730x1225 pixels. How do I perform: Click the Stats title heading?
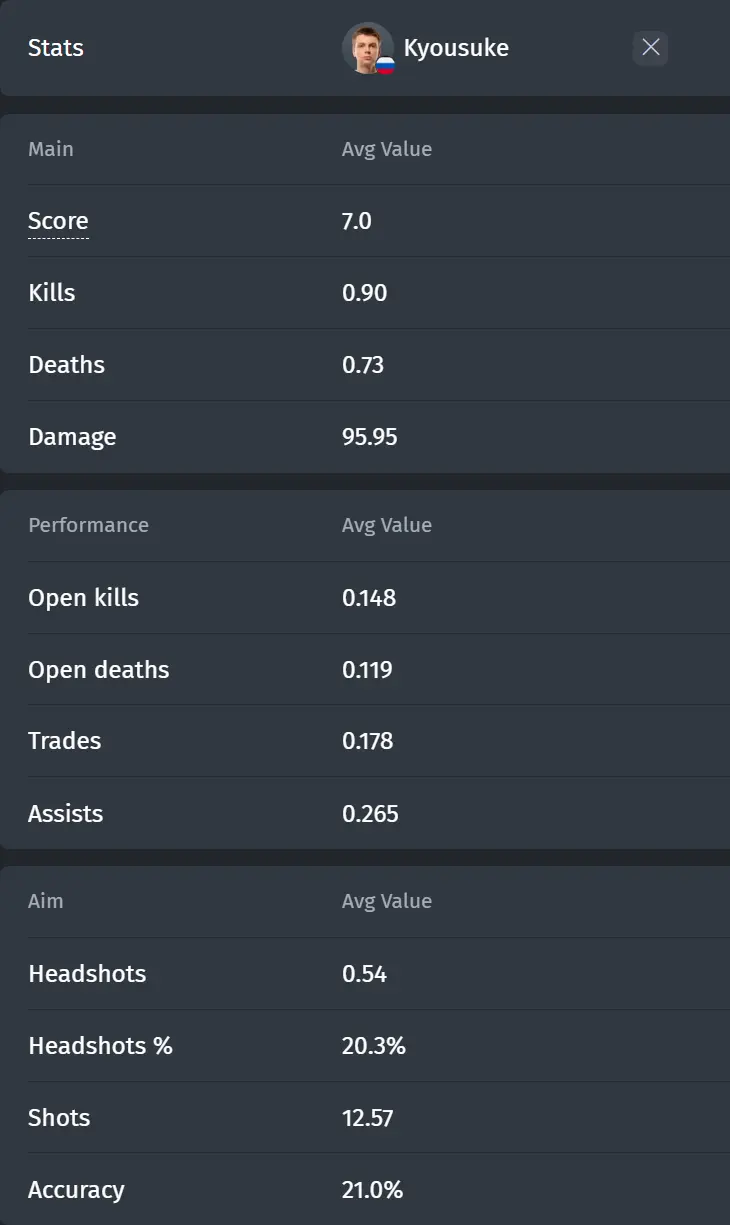[56, 48]
